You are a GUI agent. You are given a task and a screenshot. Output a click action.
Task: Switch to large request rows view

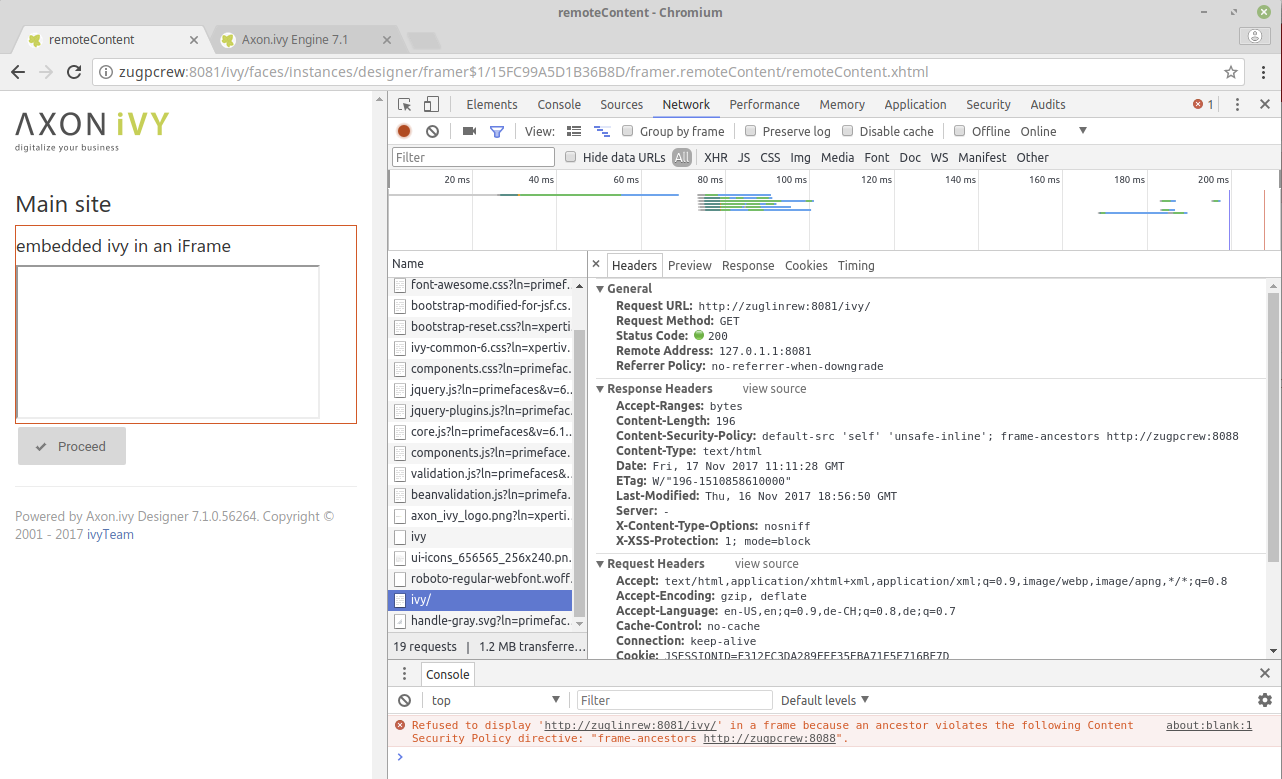click(x=574, y=131)
